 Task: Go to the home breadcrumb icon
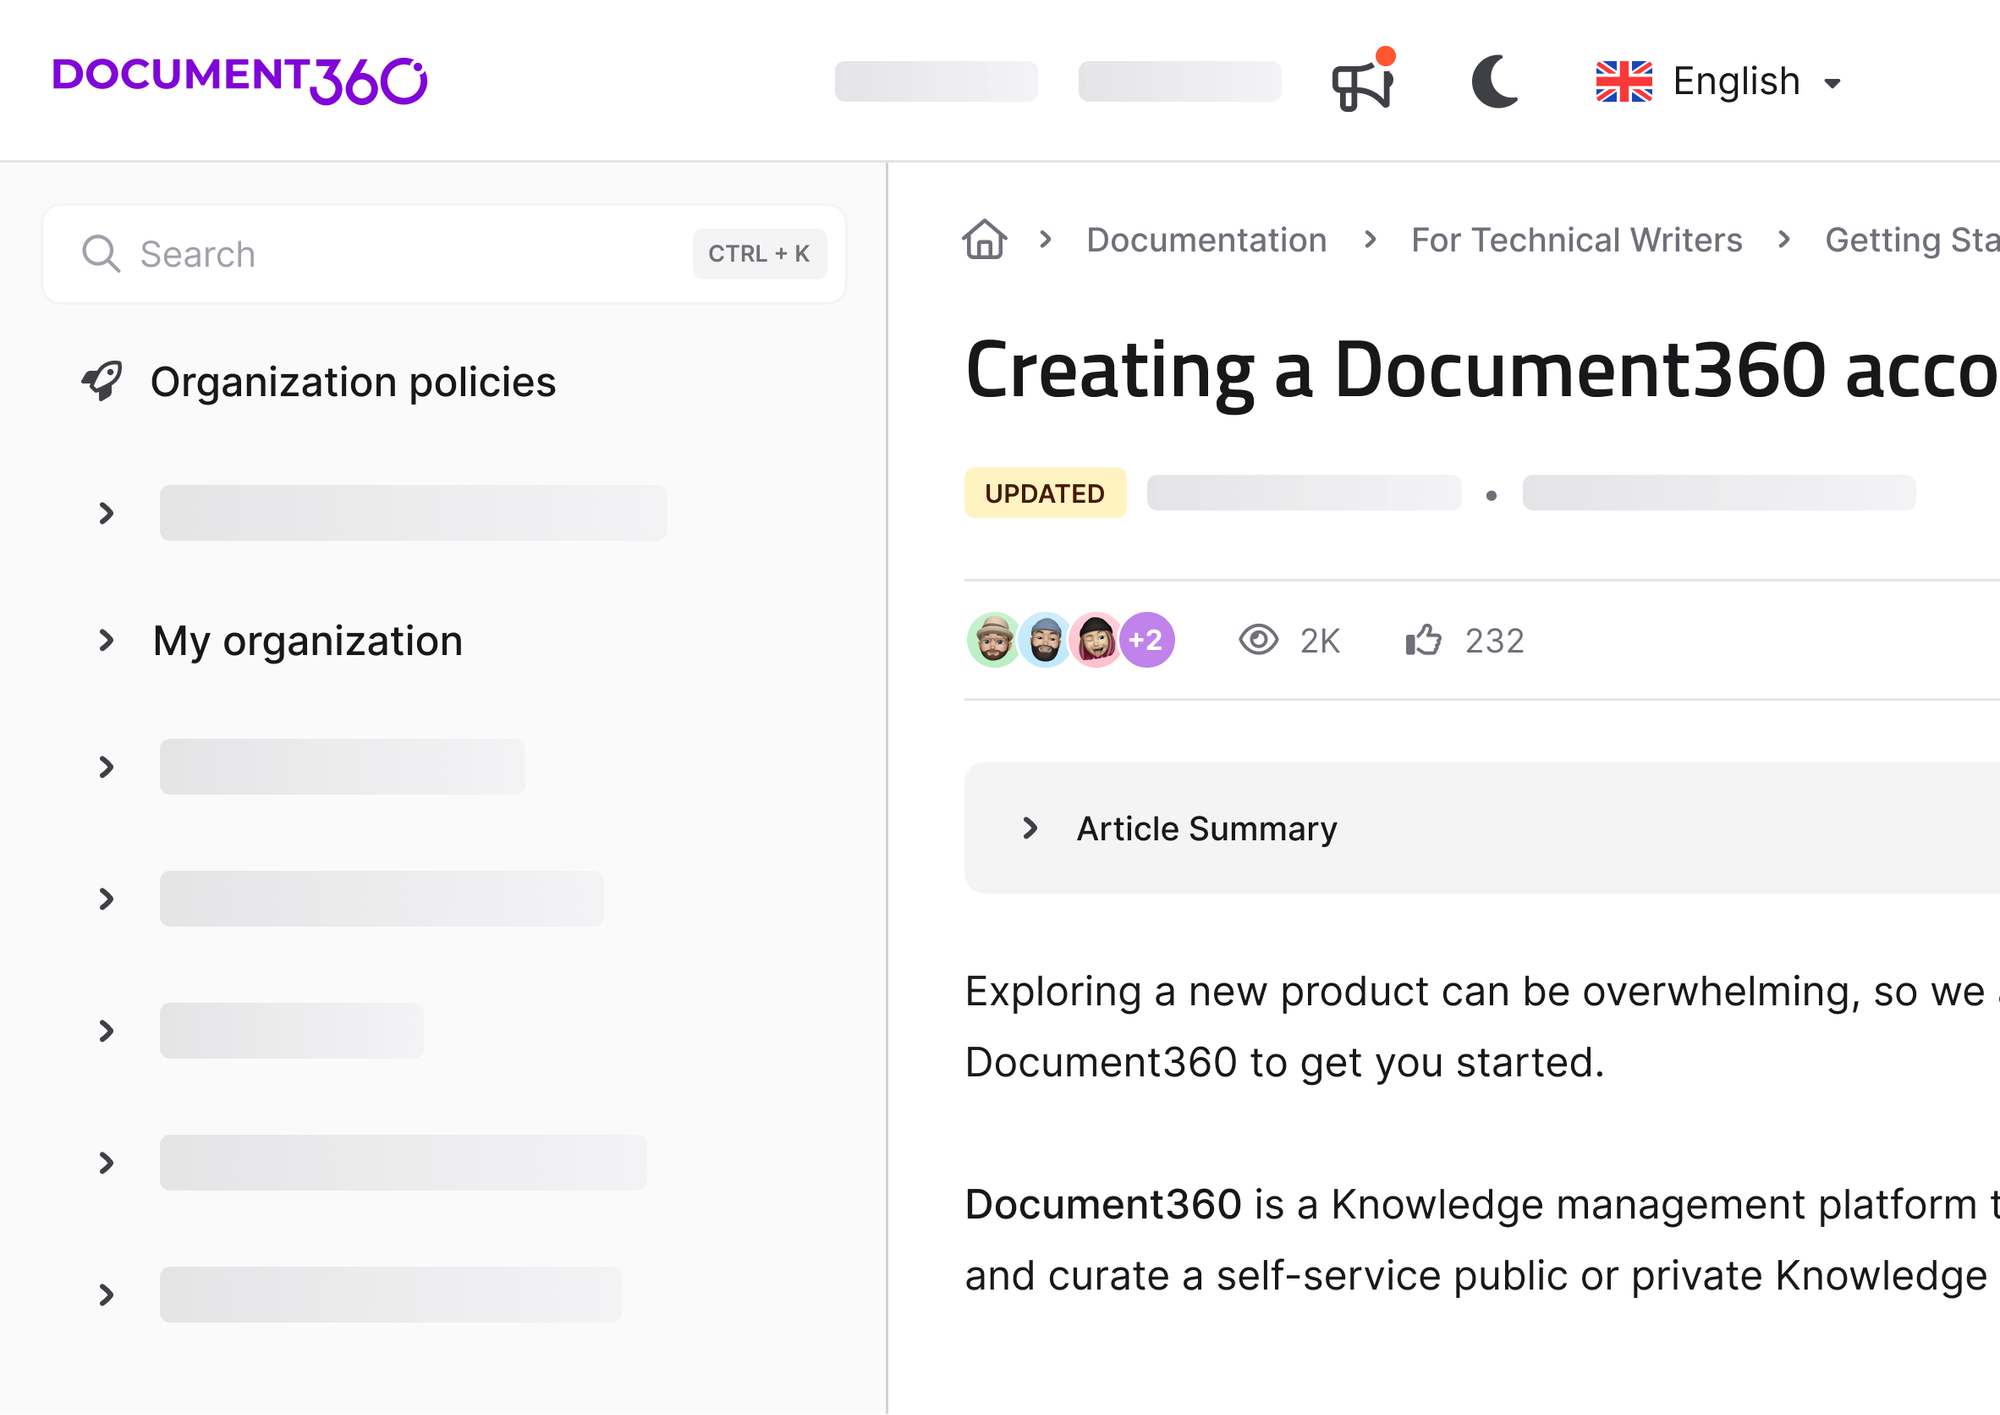click(x=985, y=239)
